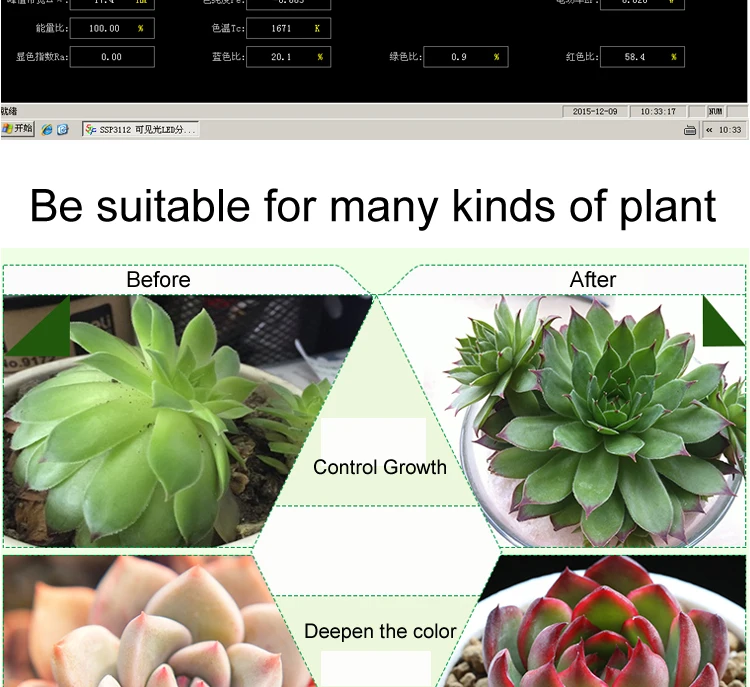Click status bar date 2015-12-09
This screenshot has width=750, height=687.
[x=595, y=111]
